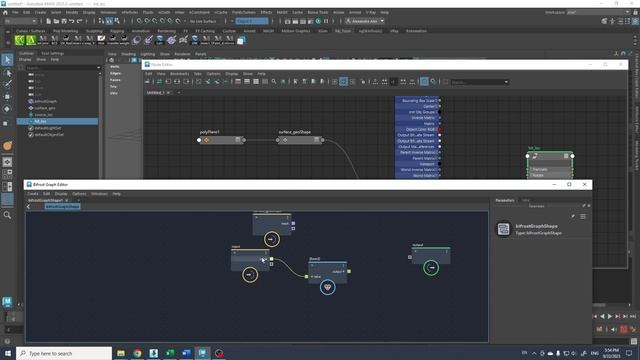This screenshot has height=360, width=640.
Task: Click the orange sphere icon in left toolbox
Action: [7, 146]
